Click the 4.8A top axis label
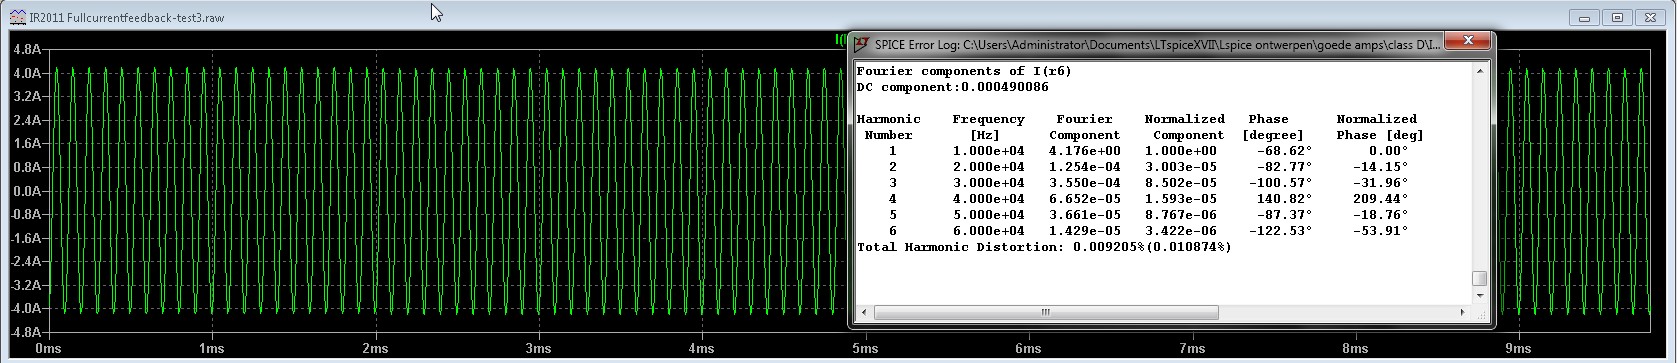Image resolution: width=1677 pixels, height=363 pixels. 26,49
